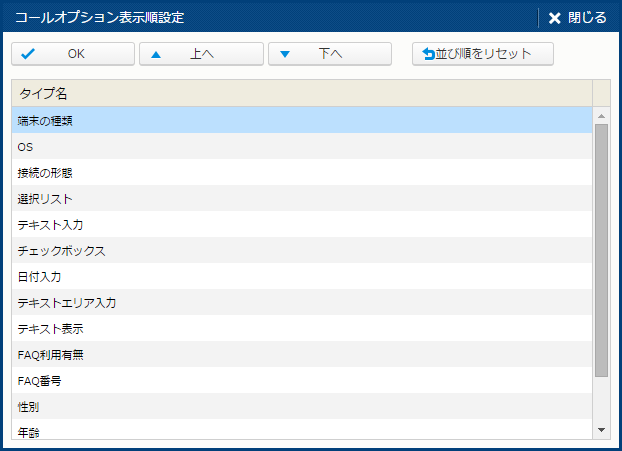Select the 性別 row
622x451 pixels.
301,406
